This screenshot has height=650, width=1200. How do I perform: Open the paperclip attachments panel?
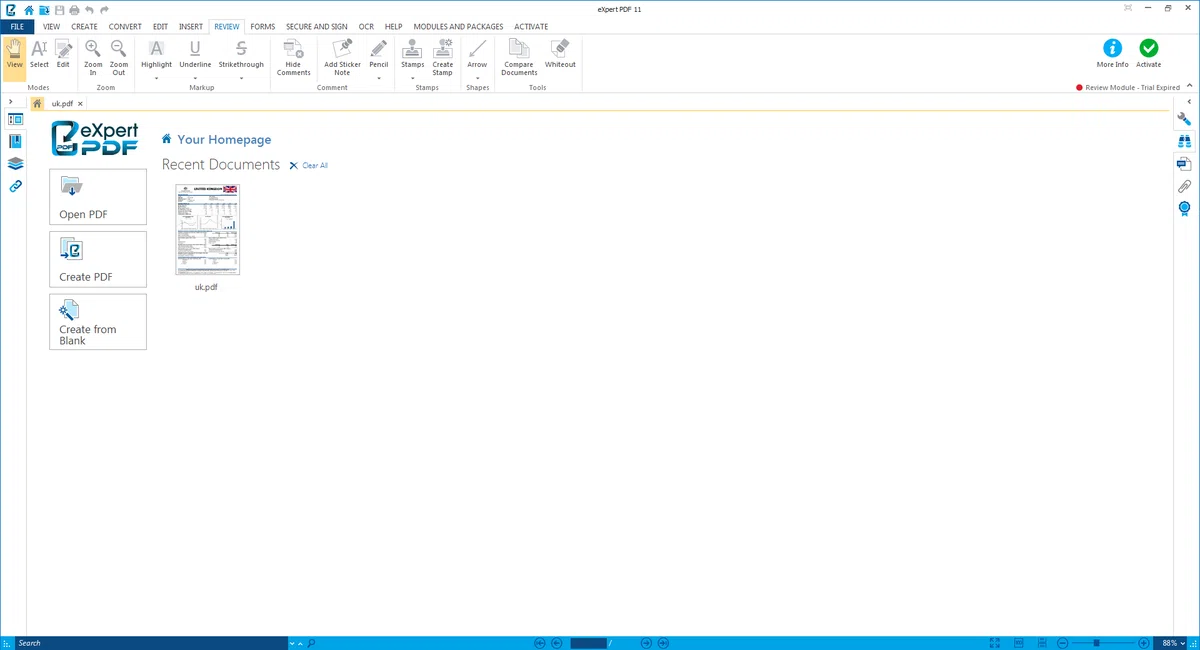pos(1184,186)
